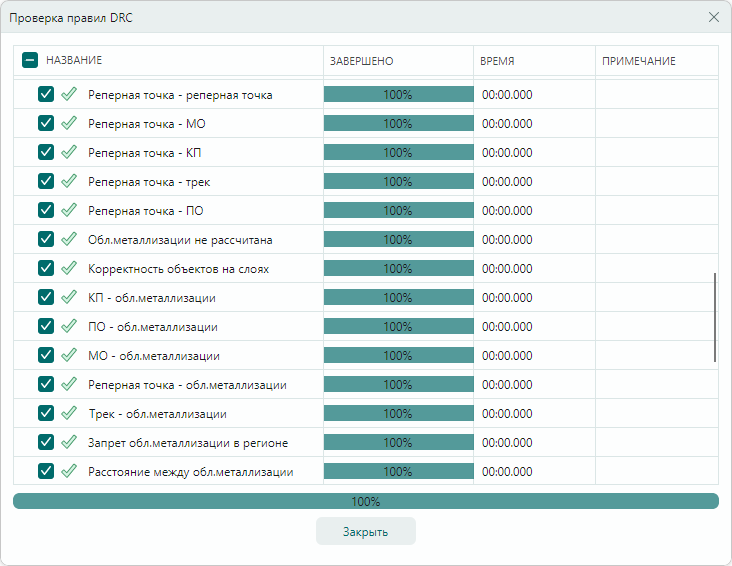Click the green checkmark for 'Расстояние между обл.металлизации'

(x=69, y=471)
